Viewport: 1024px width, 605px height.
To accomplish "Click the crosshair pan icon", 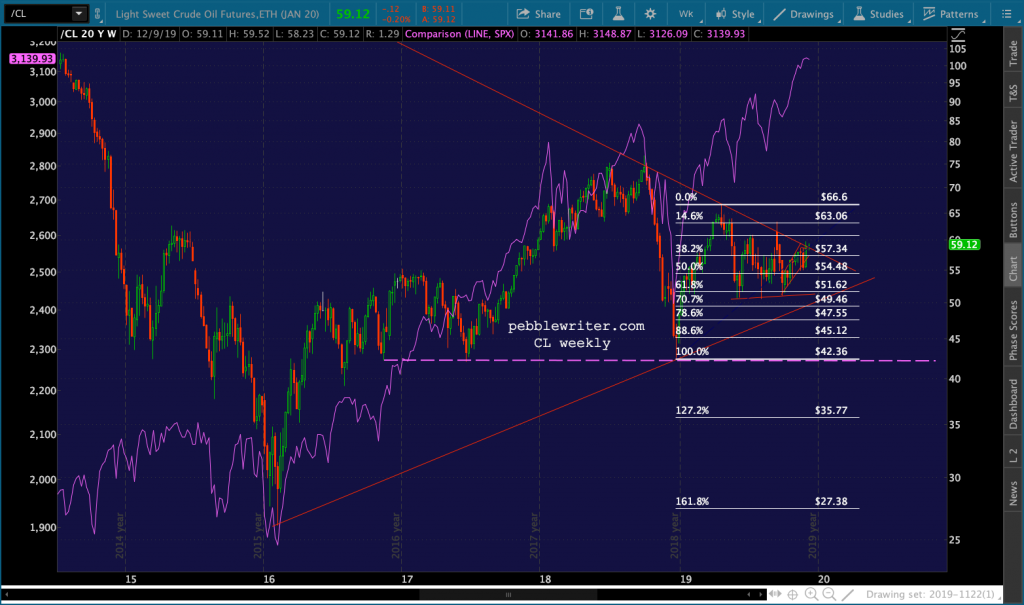I will point(792,594).
